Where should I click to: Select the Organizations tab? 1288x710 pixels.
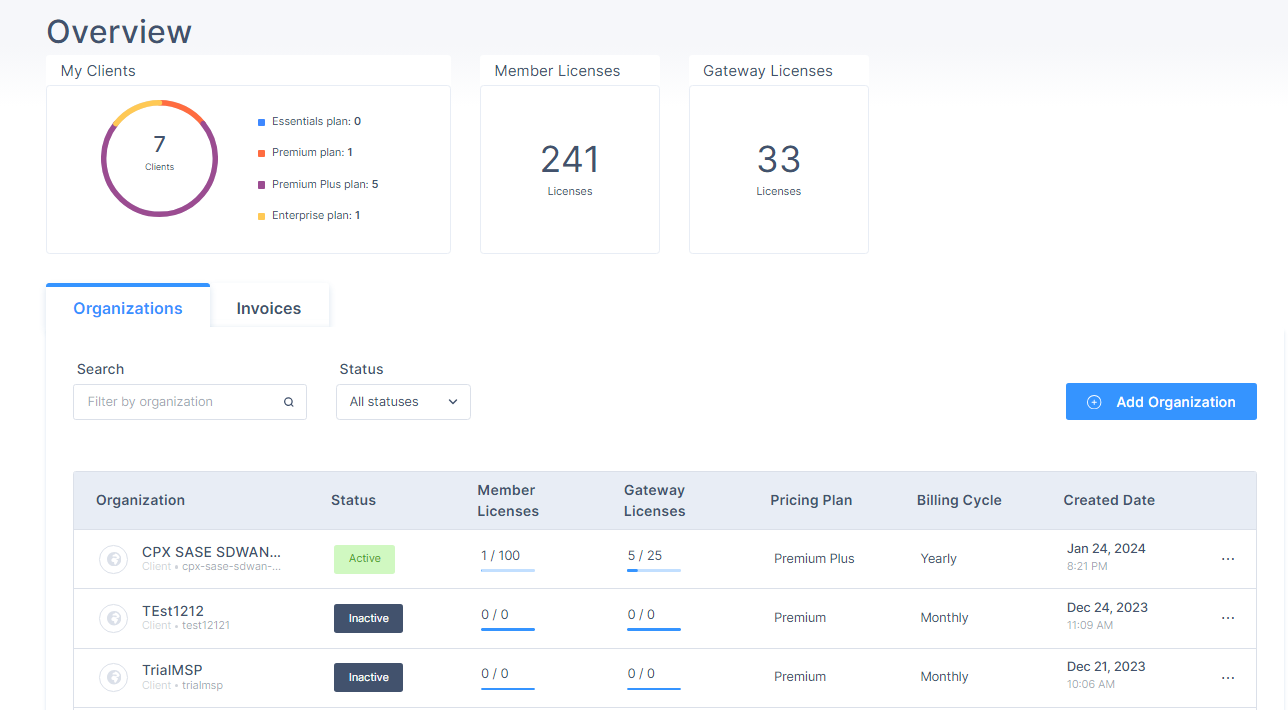(128, 308)
